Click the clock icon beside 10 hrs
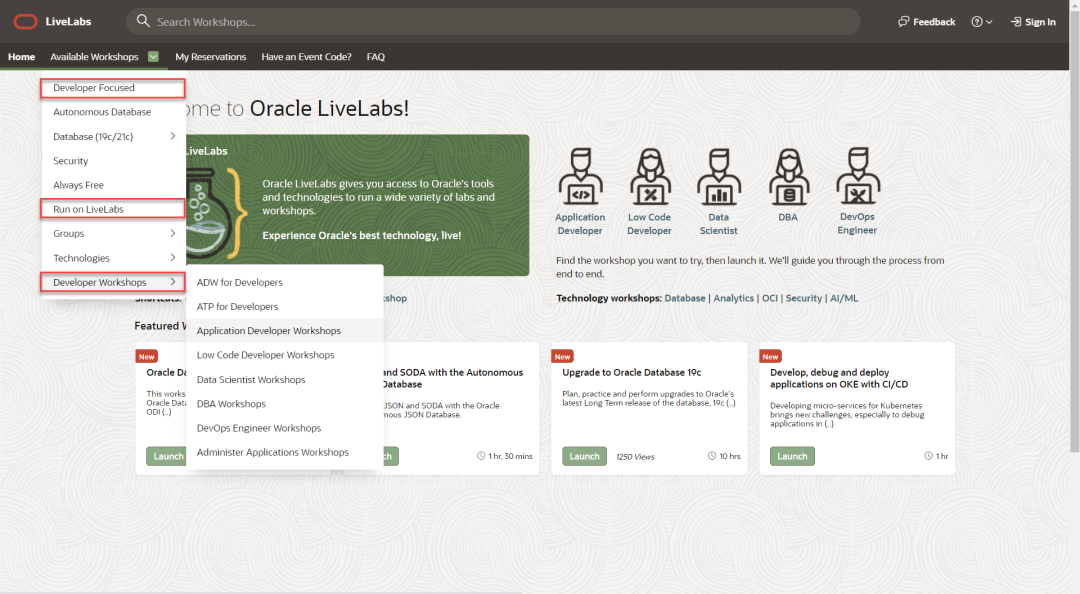Screen dimensions: 1080x594 (x=712, y=456)
